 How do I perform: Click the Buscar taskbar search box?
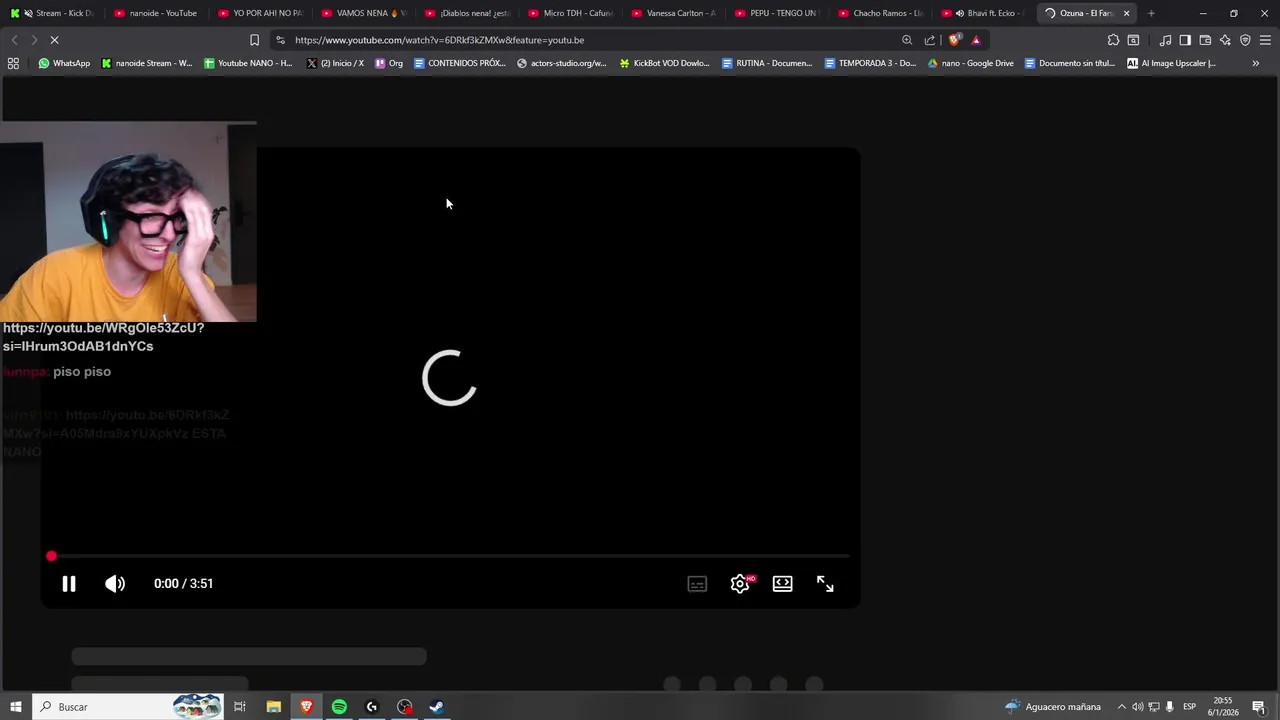(x=128, y=707)
